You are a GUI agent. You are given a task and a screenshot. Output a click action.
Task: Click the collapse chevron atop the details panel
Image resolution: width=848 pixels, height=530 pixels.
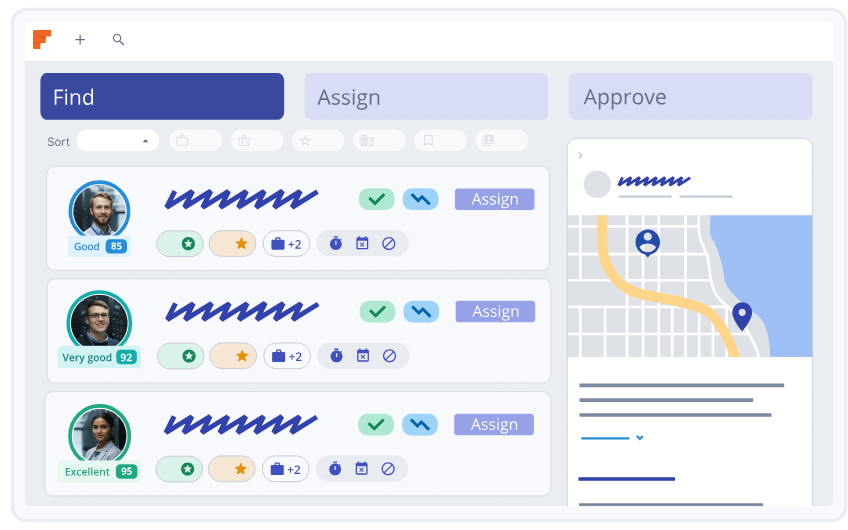pyautogui.click(x=581, y=155)
